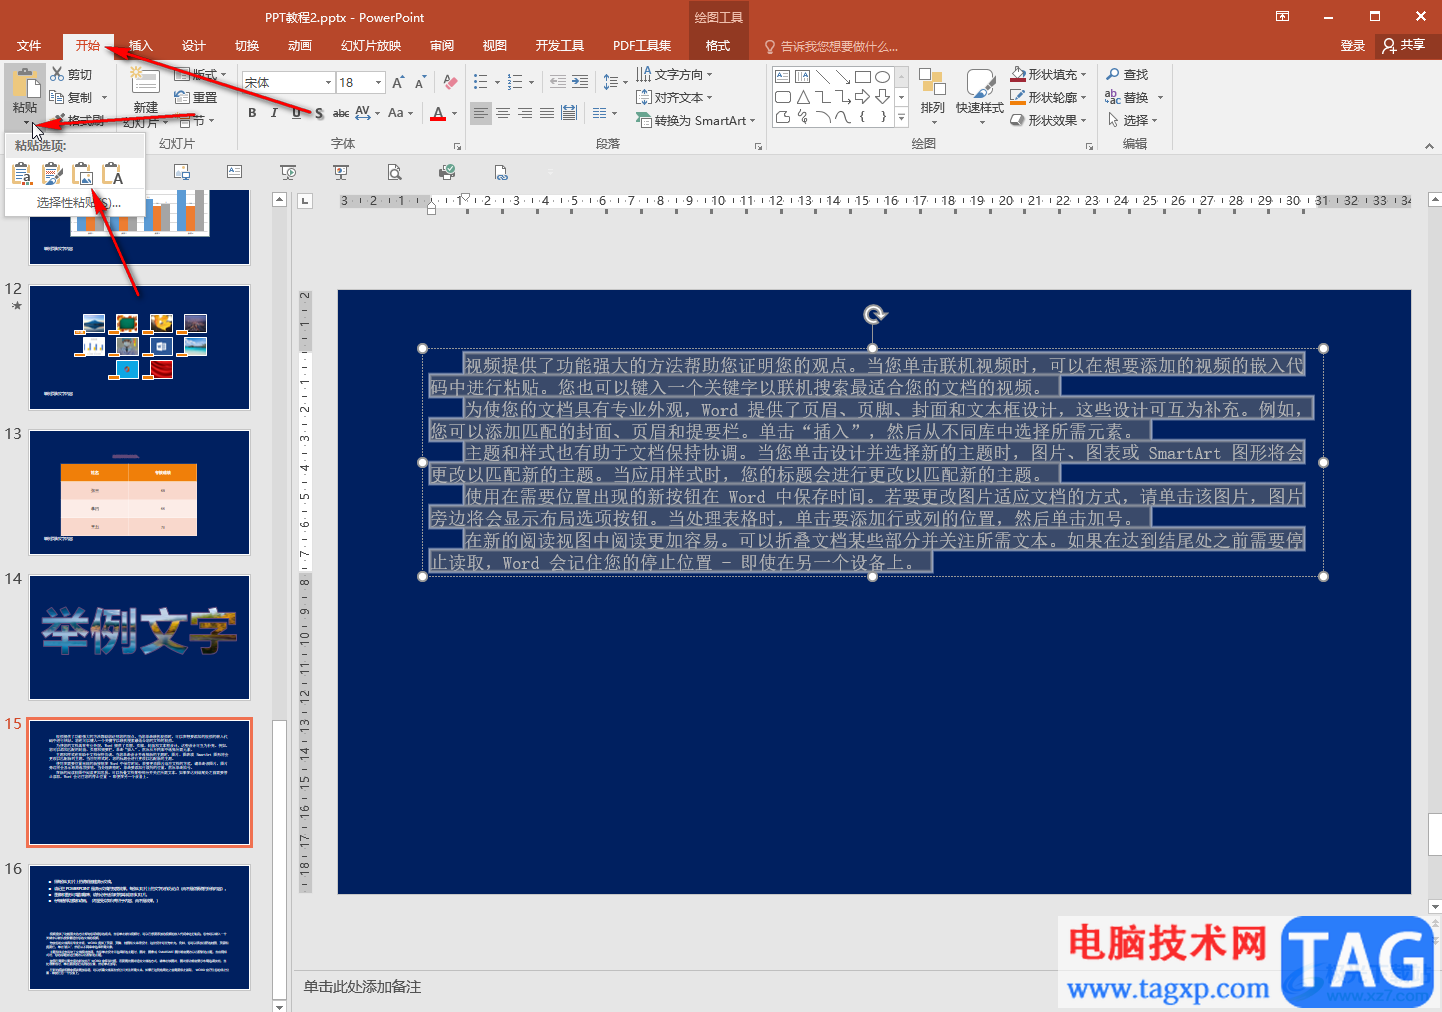
Task: Open the align text (对齐文本) dropdown
Action: coord(675,97)
